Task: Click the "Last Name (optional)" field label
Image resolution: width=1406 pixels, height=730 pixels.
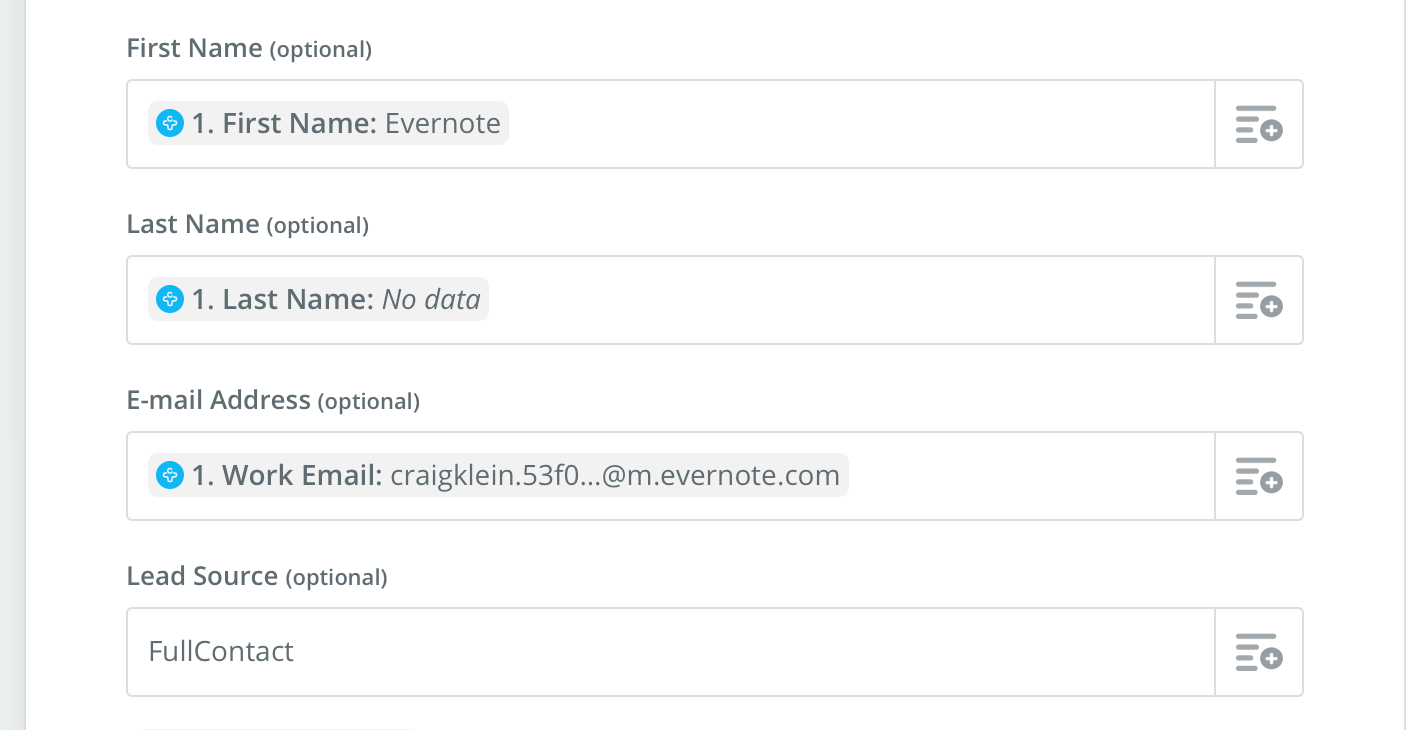Action: click(247, 224)
